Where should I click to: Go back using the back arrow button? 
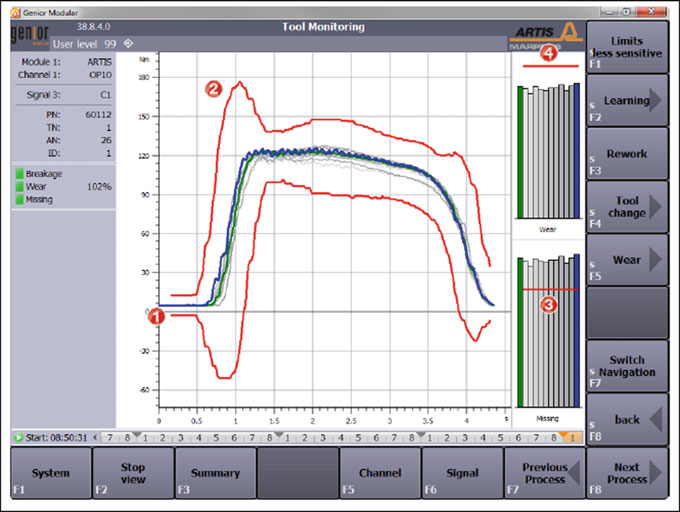pyautogui.click(x=627, y=419)
